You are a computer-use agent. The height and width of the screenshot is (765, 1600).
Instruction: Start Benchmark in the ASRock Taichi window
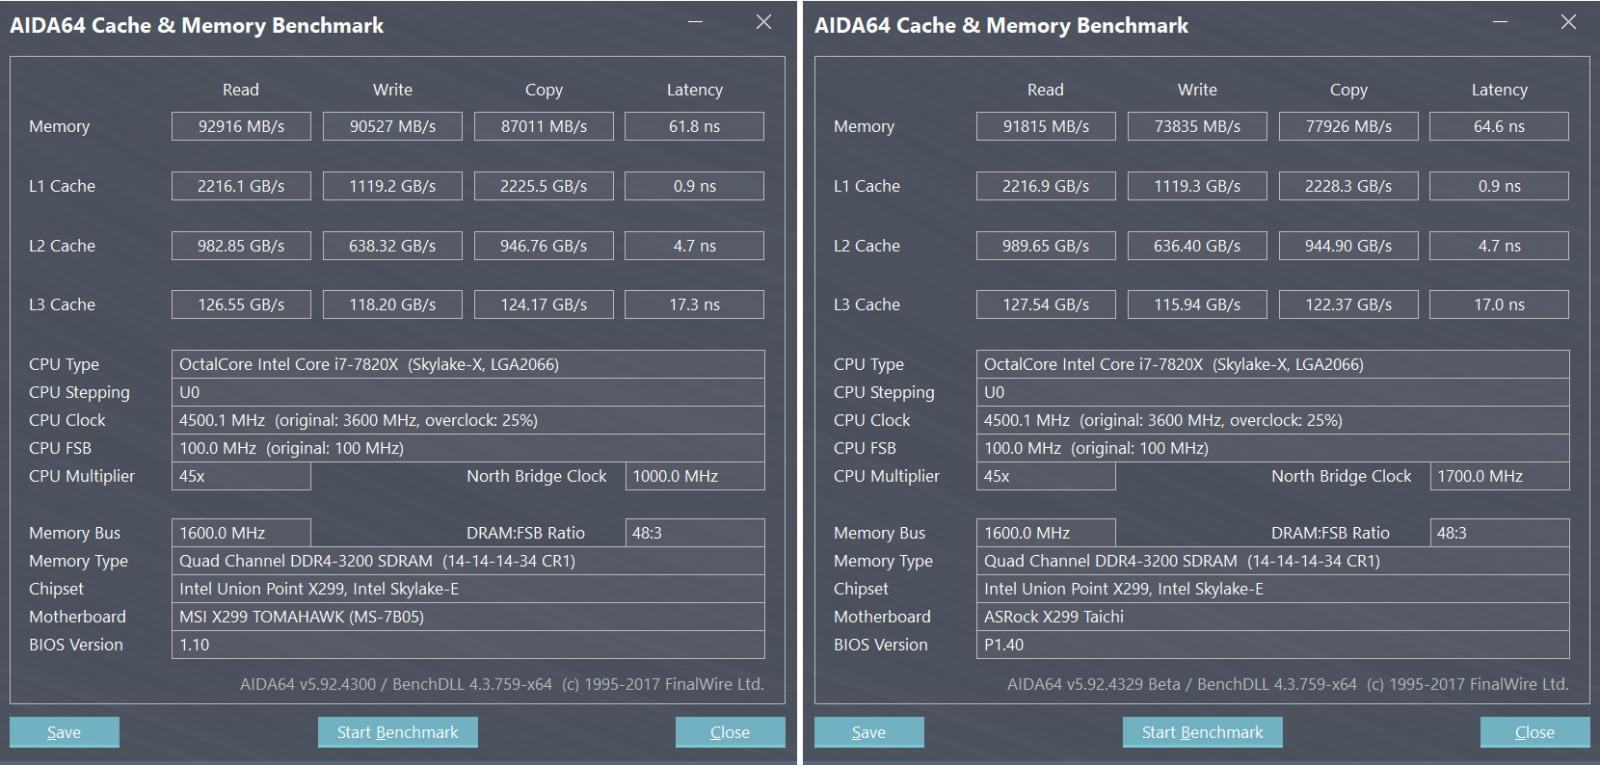pos(1202,732)
